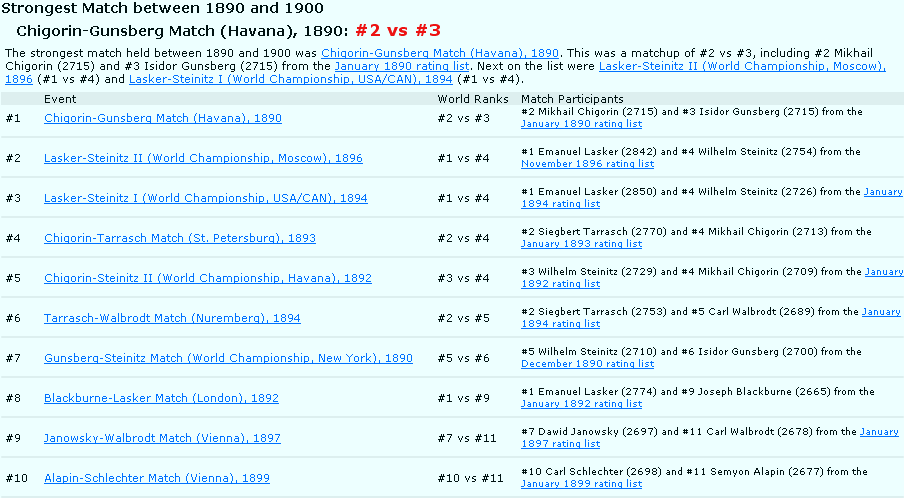Click Chigorin-Gunsberg Match link in intro paragraph
Viewport: 904px width, 498px height.
click(440, 53)
